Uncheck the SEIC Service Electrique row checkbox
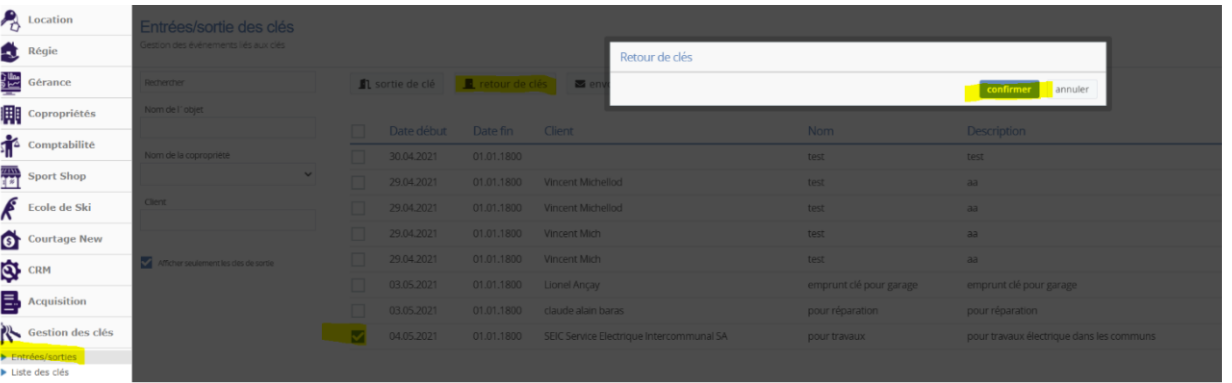This screenshot has height=383, width=1232. tap(358, 336)
